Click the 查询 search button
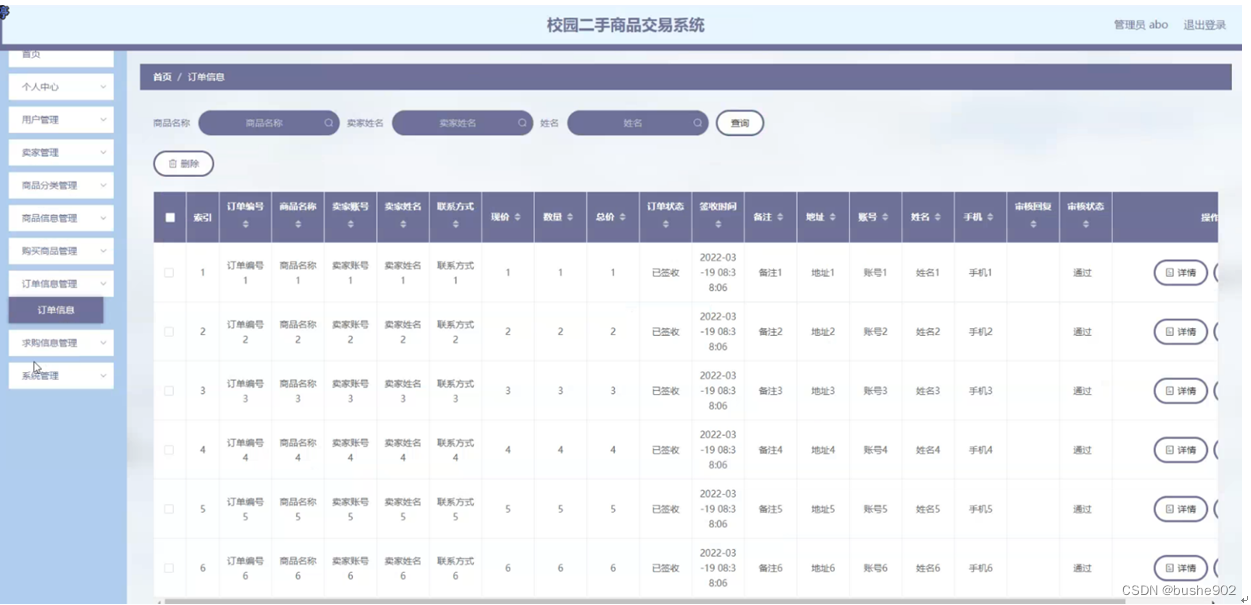1251x605 pixels. 740,123
